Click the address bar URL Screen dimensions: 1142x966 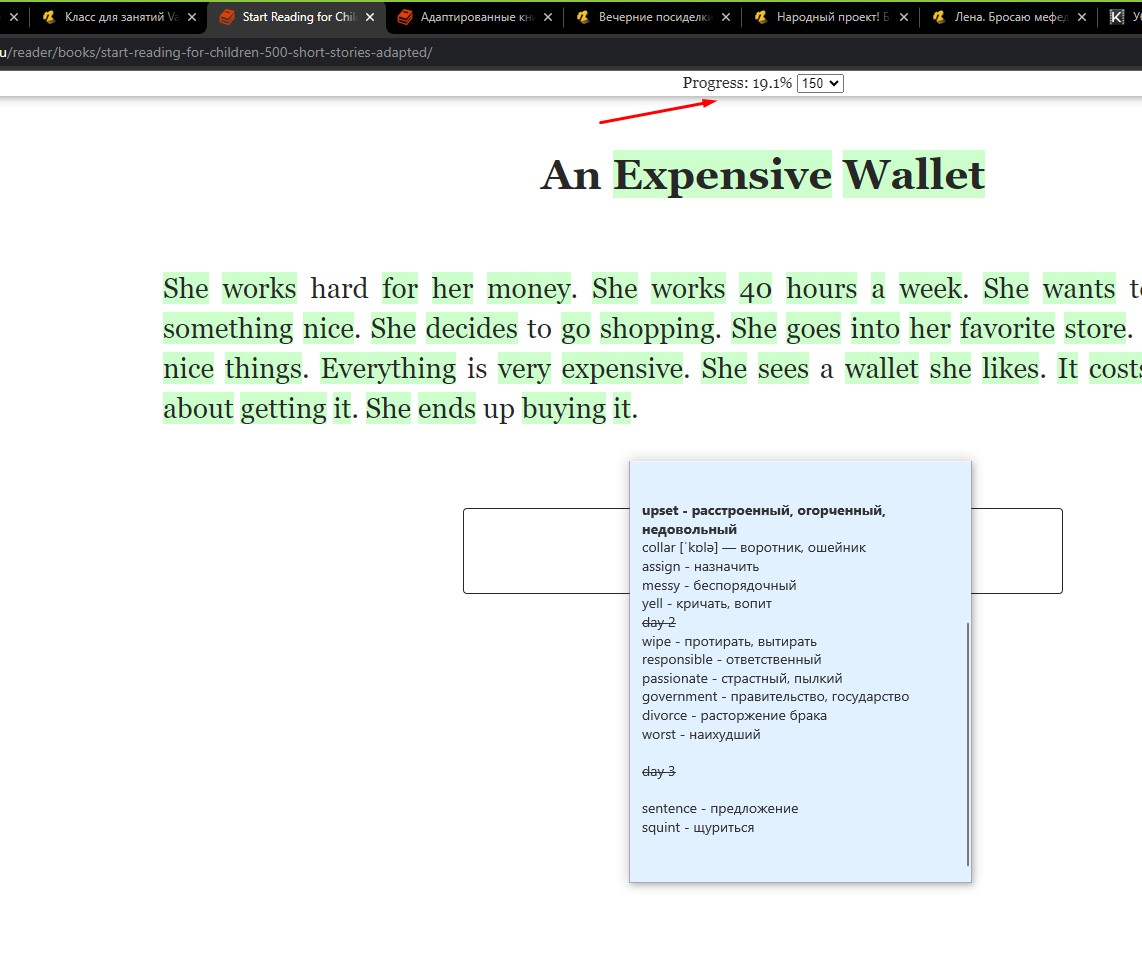(220, 52)
